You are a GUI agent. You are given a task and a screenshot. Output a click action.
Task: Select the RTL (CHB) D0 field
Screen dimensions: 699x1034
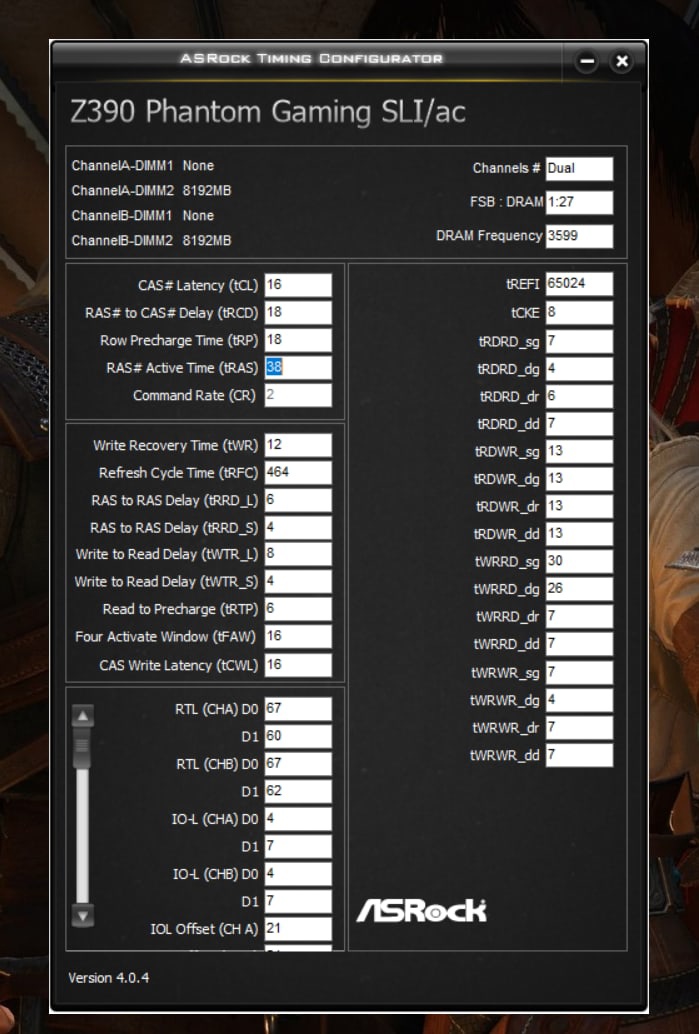[298, 764]
